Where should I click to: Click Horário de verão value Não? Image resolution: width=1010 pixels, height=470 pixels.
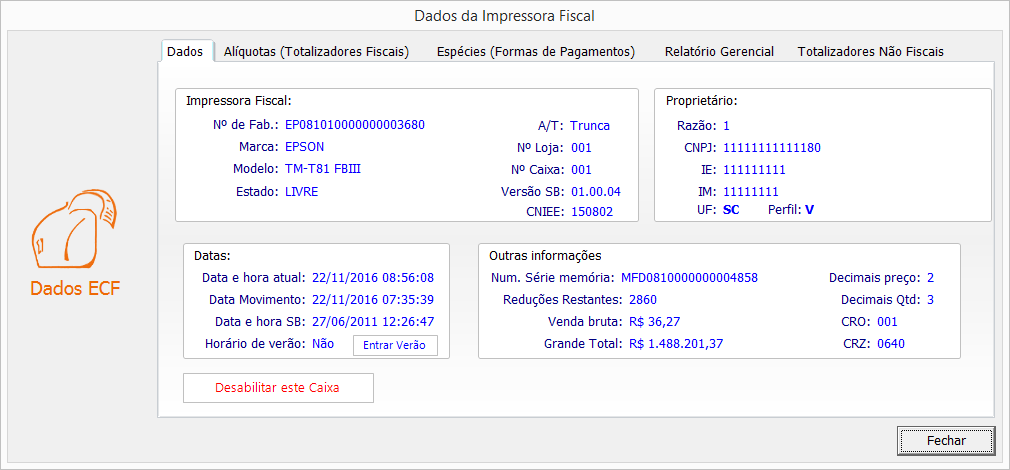click(x=323, y=344)
